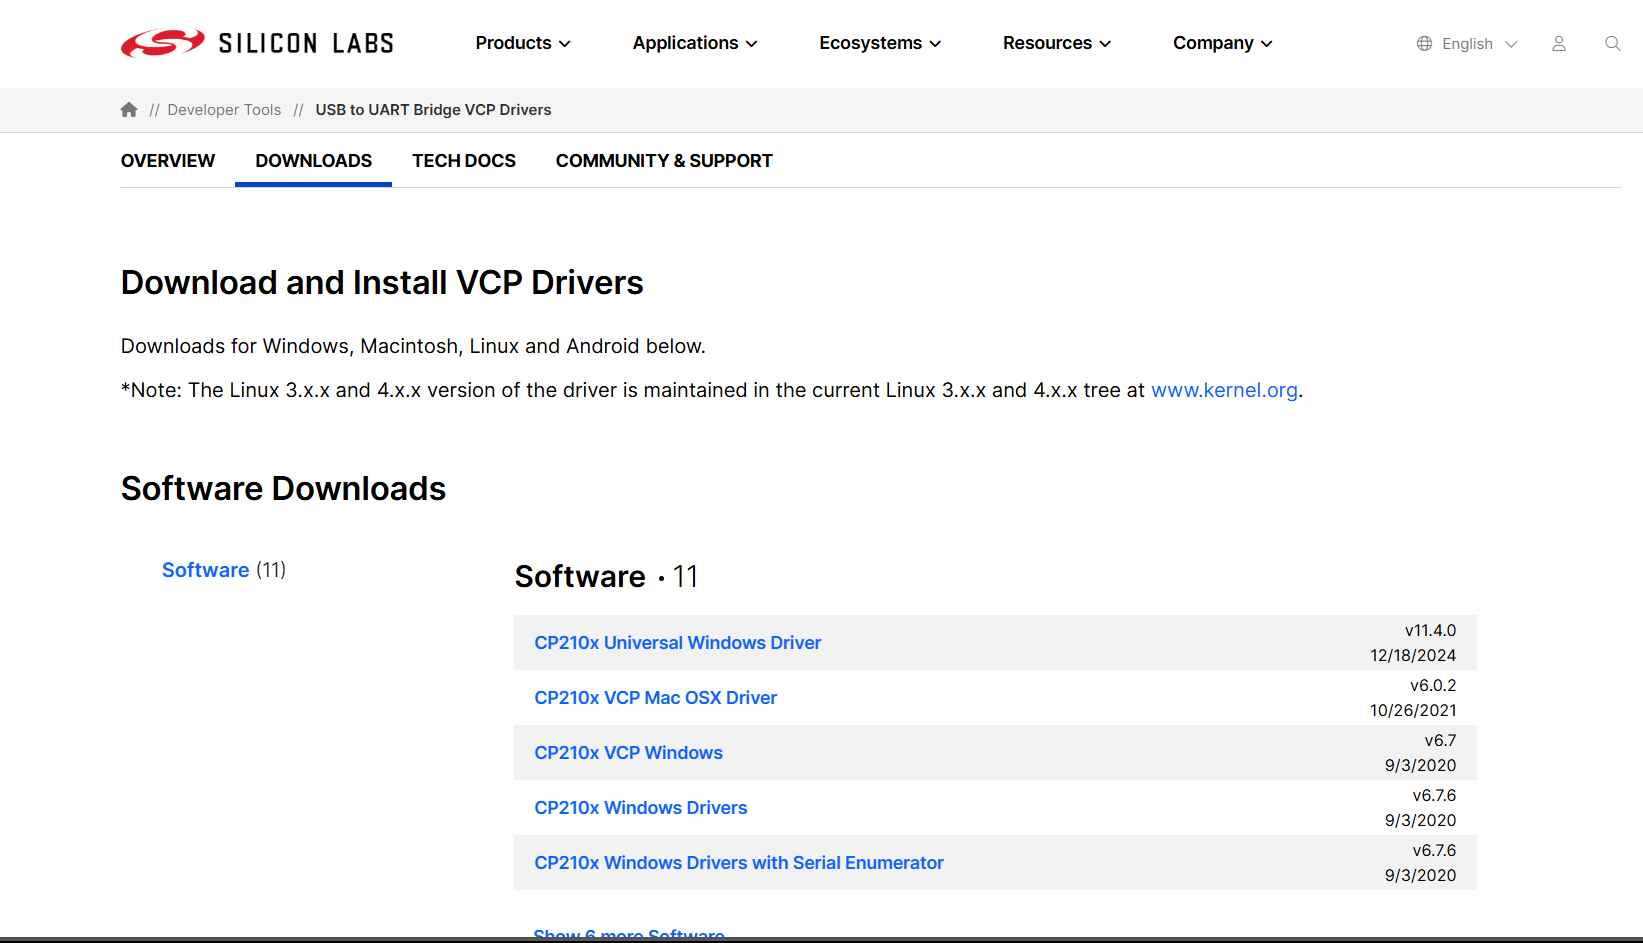
Task: Click the Silicon Labs logo
Action: point(257,43)
